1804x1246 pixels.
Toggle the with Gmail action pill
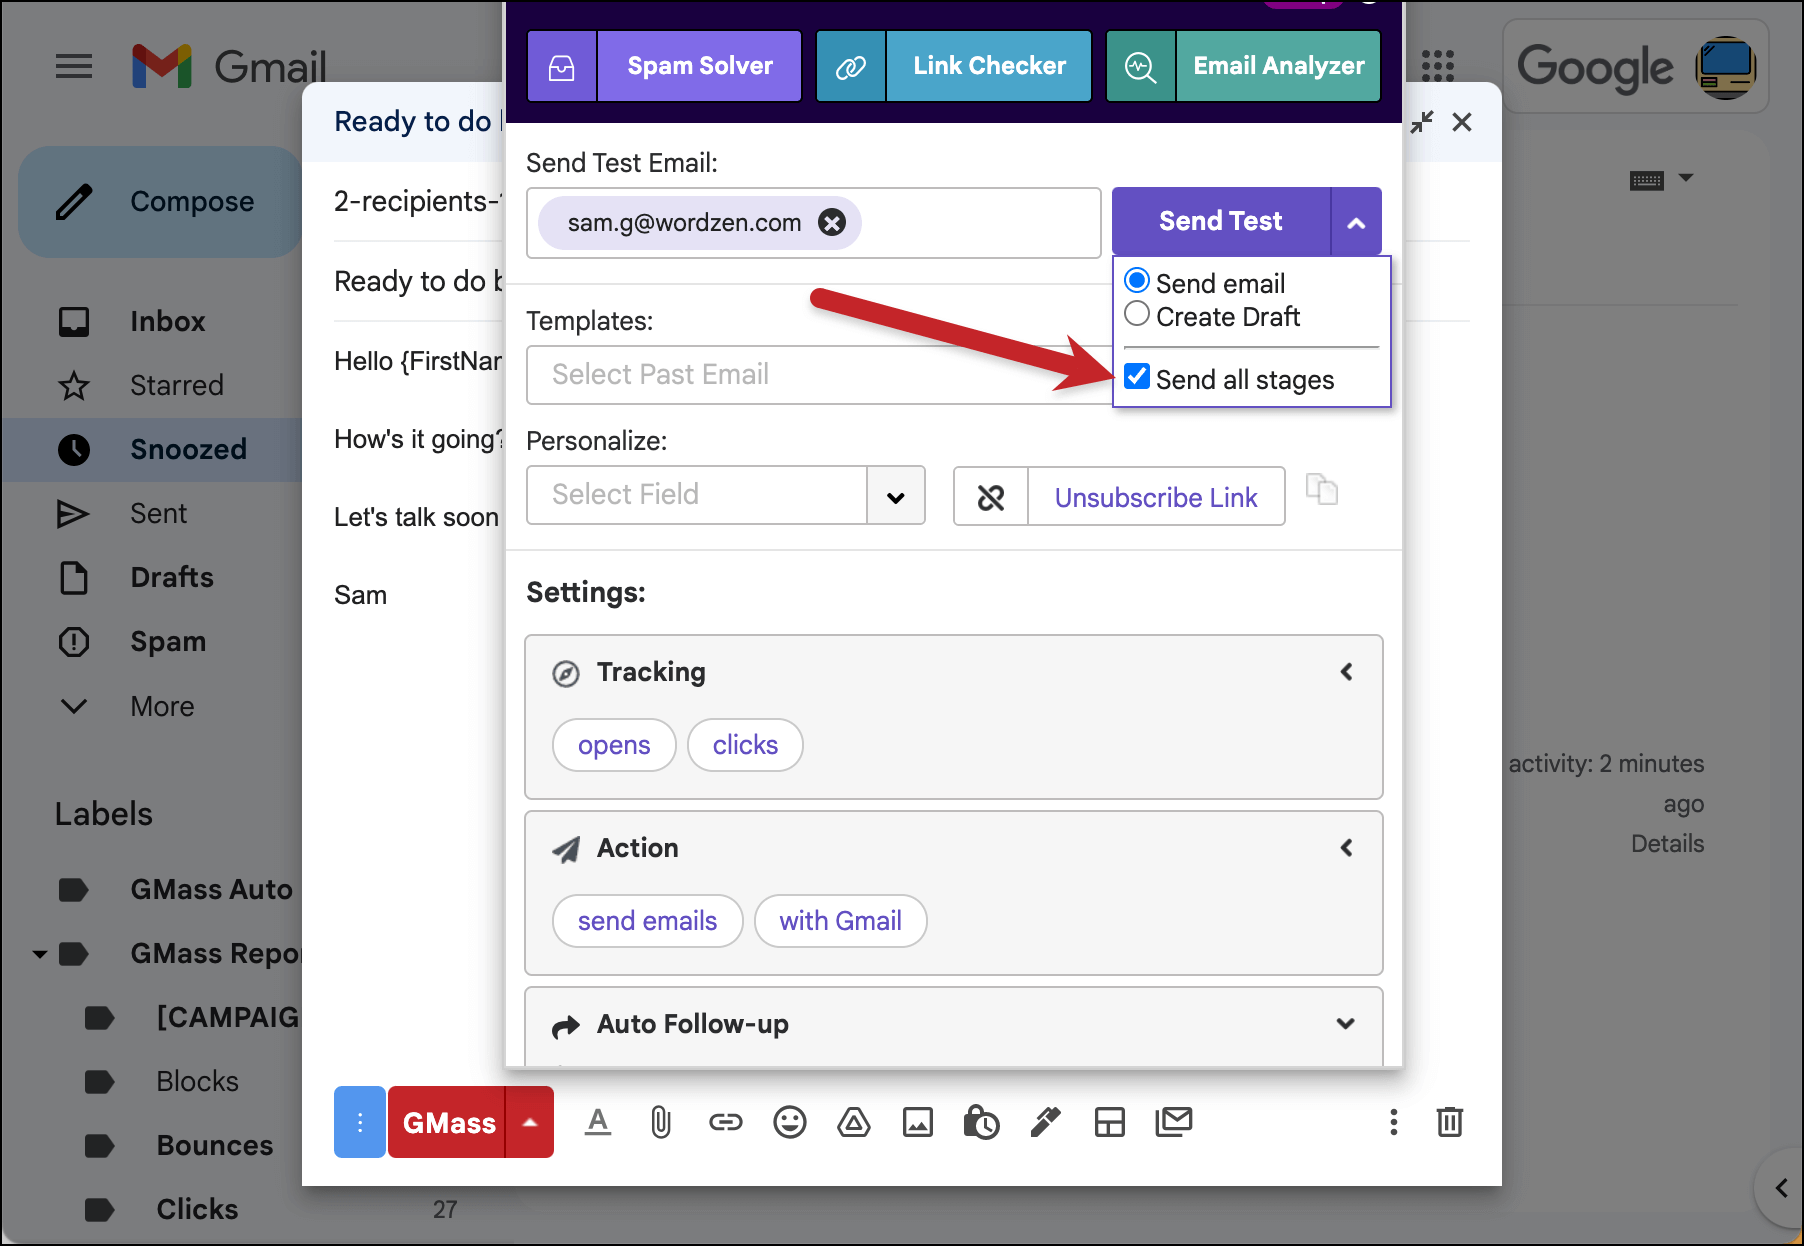point(841,921)
